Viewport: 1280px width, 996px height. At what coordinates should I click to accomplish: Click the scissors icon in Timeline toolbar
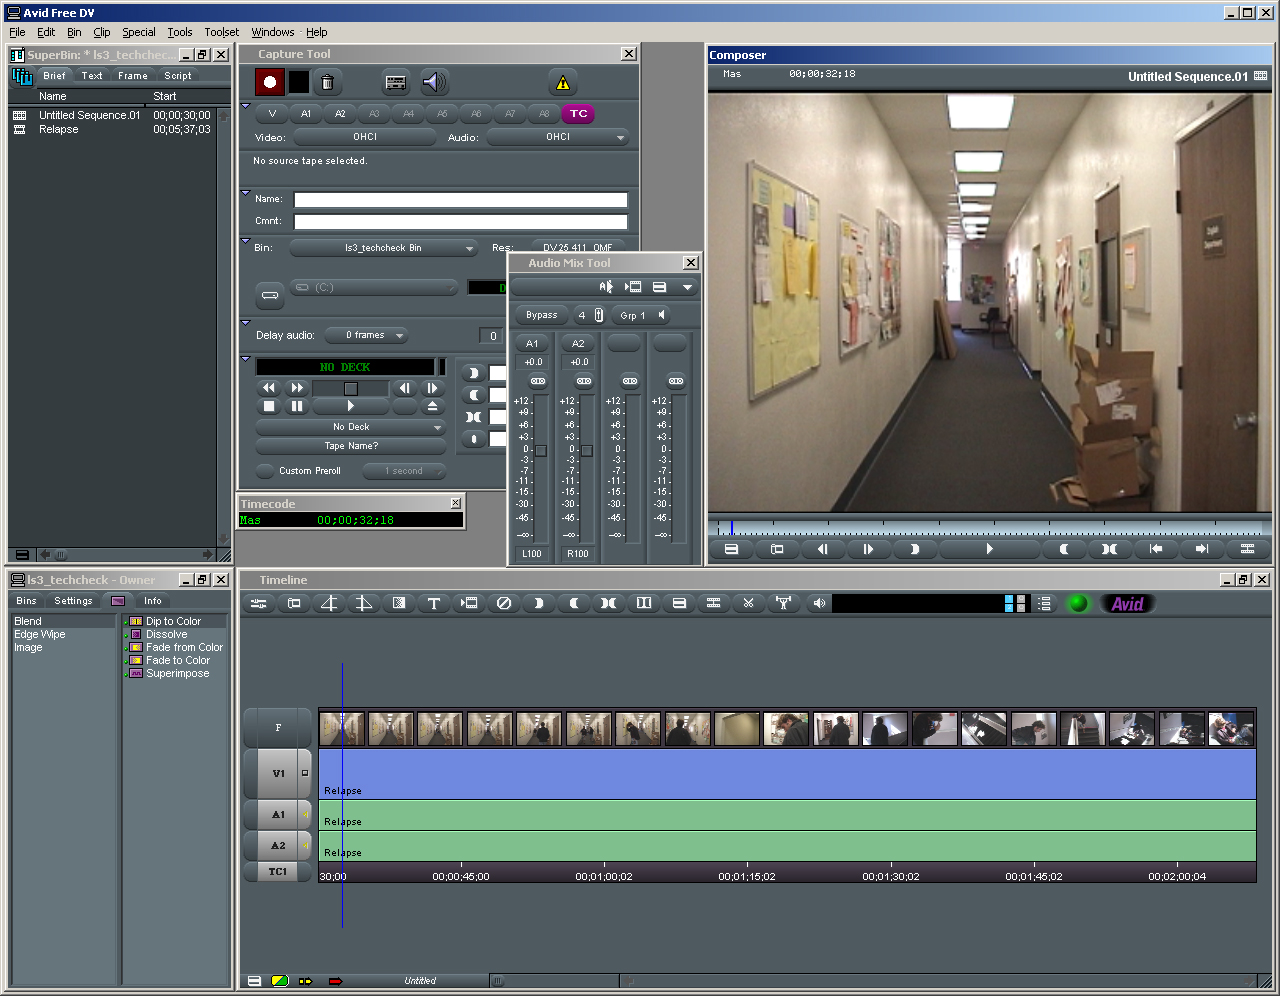(x=748, y=603)
